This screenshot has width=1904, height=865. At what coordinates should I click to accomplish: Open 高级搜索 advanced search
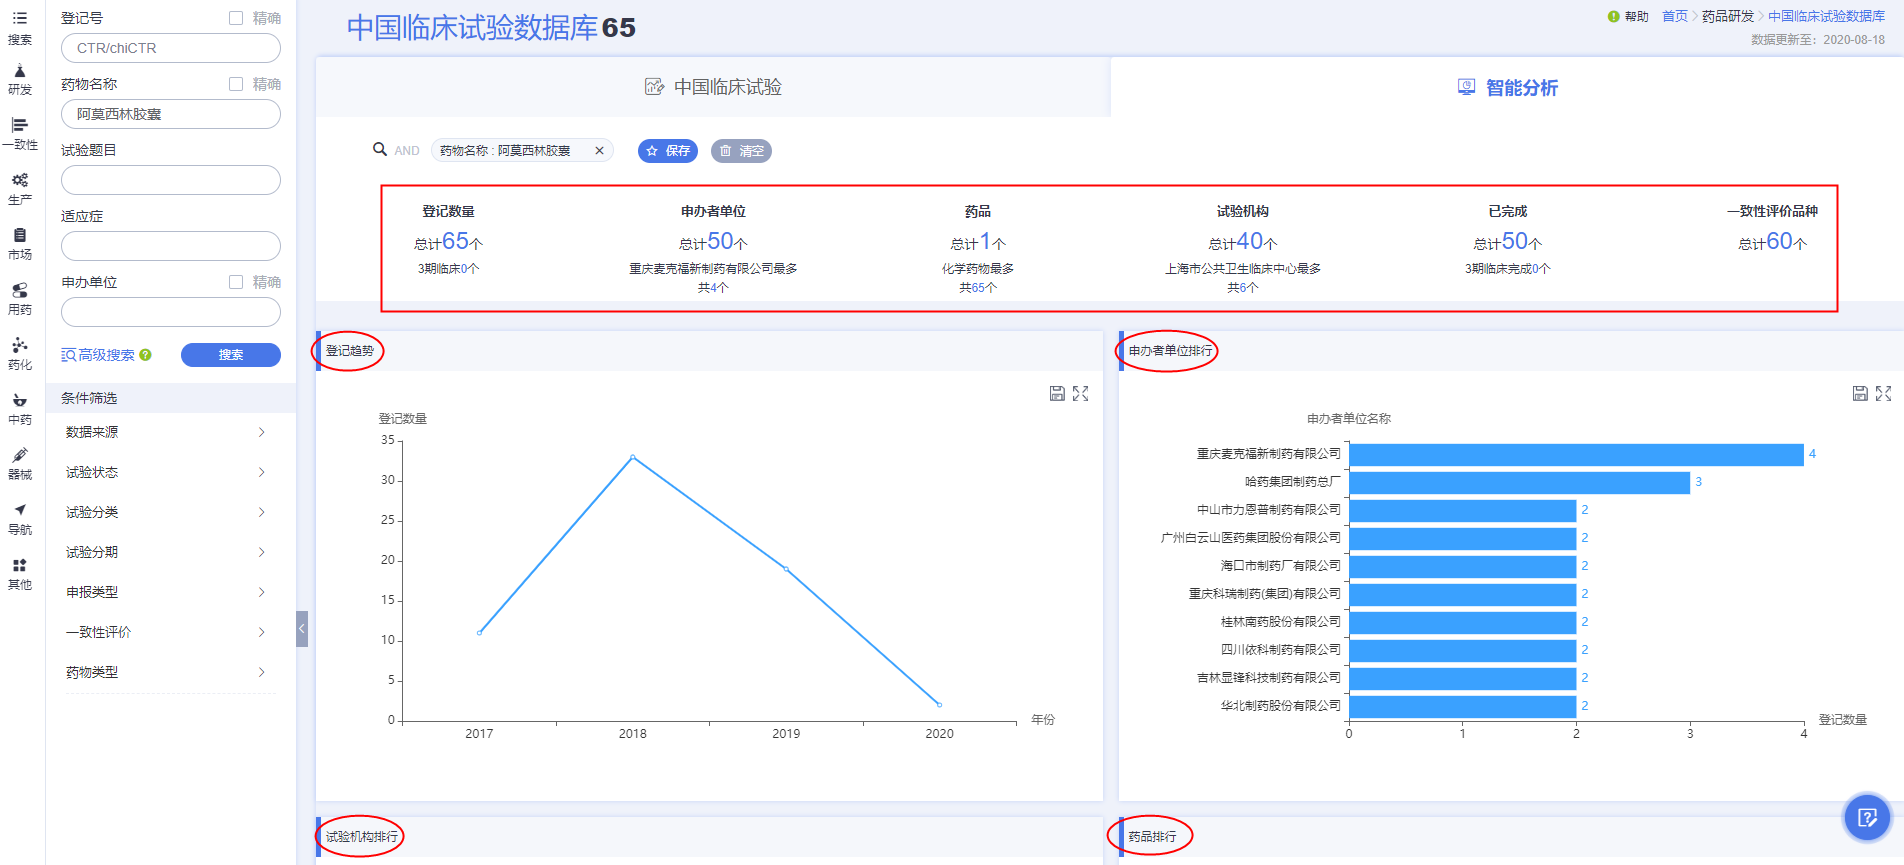click(98, 355)
